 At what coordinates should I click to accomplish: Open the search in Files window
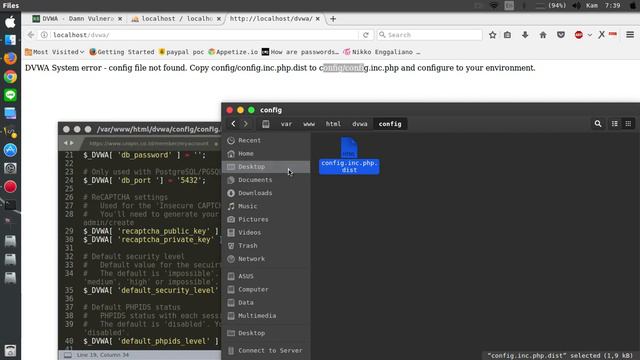click(x=598, y=124)
